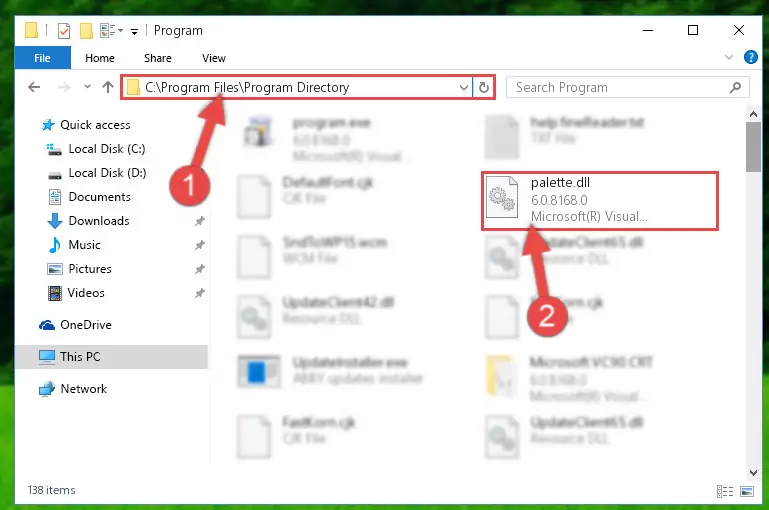Click the pin icon beside Pictures
This screenshot has width=769, height=510.
tap(199, 269)
